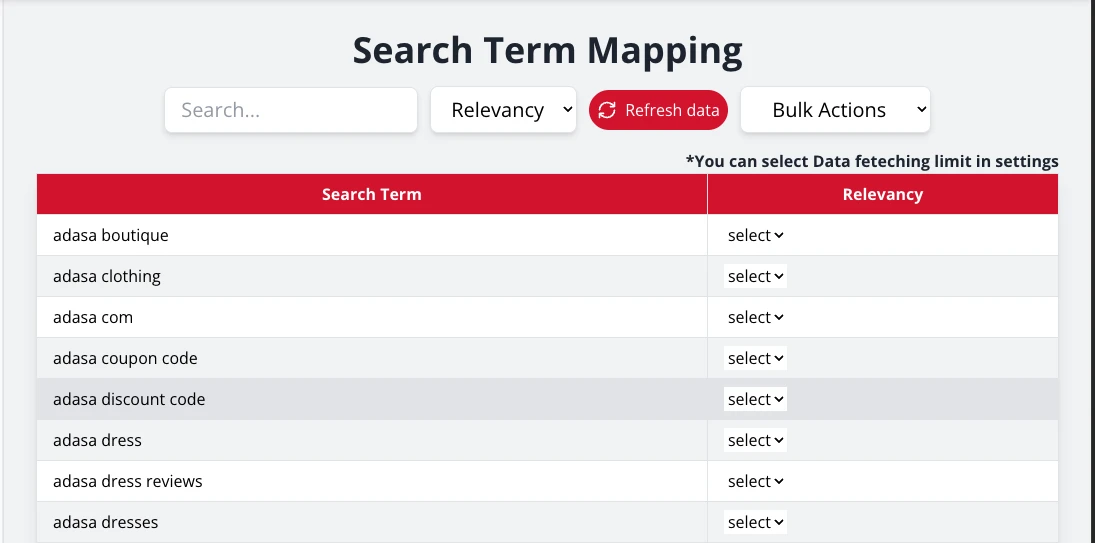Image resolution: width=1095 pixels, height=543 pixels.
Task: Open the Bulk Actions dropdown
Action: coord(835,110)
